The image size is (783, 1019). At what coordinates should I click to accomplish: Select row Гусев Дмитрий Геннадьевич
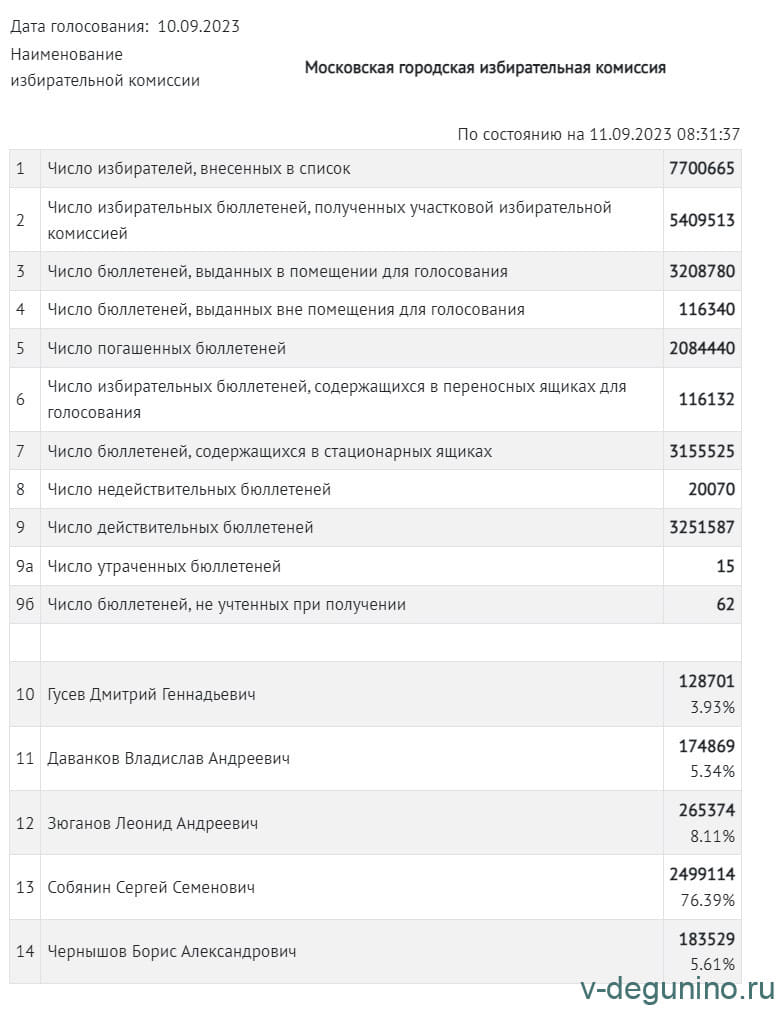tap(151, 694)
